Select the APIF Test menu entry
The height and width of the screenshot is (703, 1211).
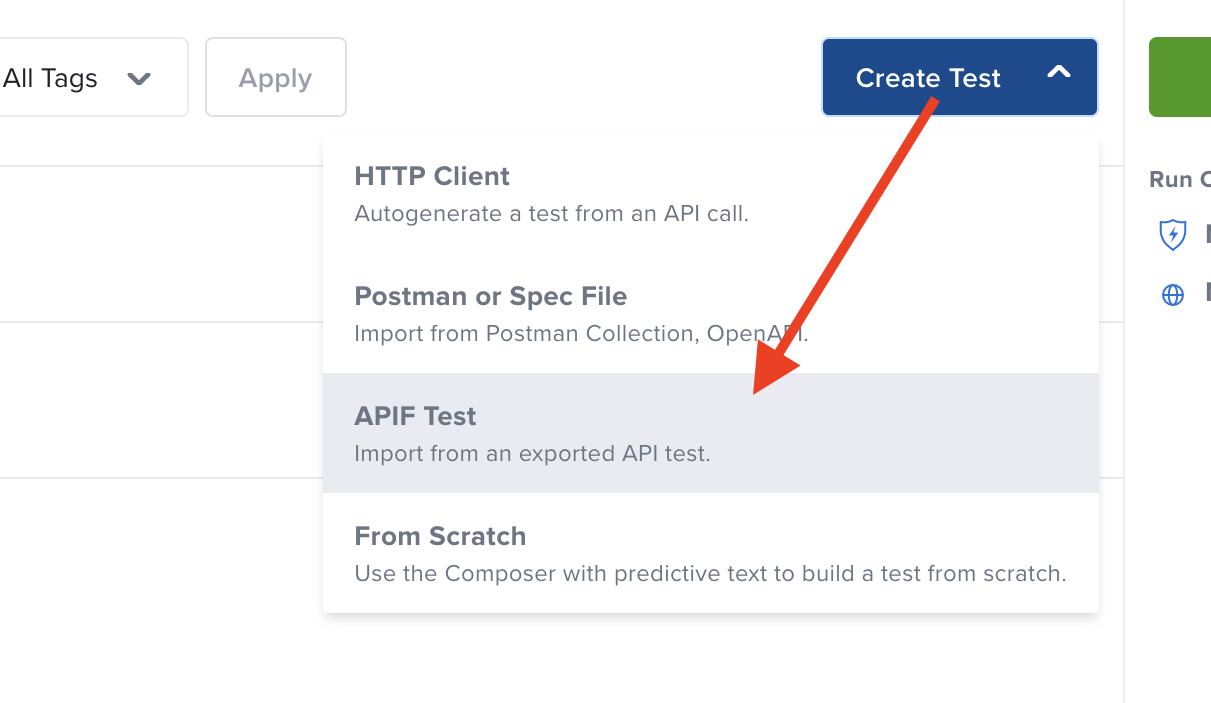[415, 417]
